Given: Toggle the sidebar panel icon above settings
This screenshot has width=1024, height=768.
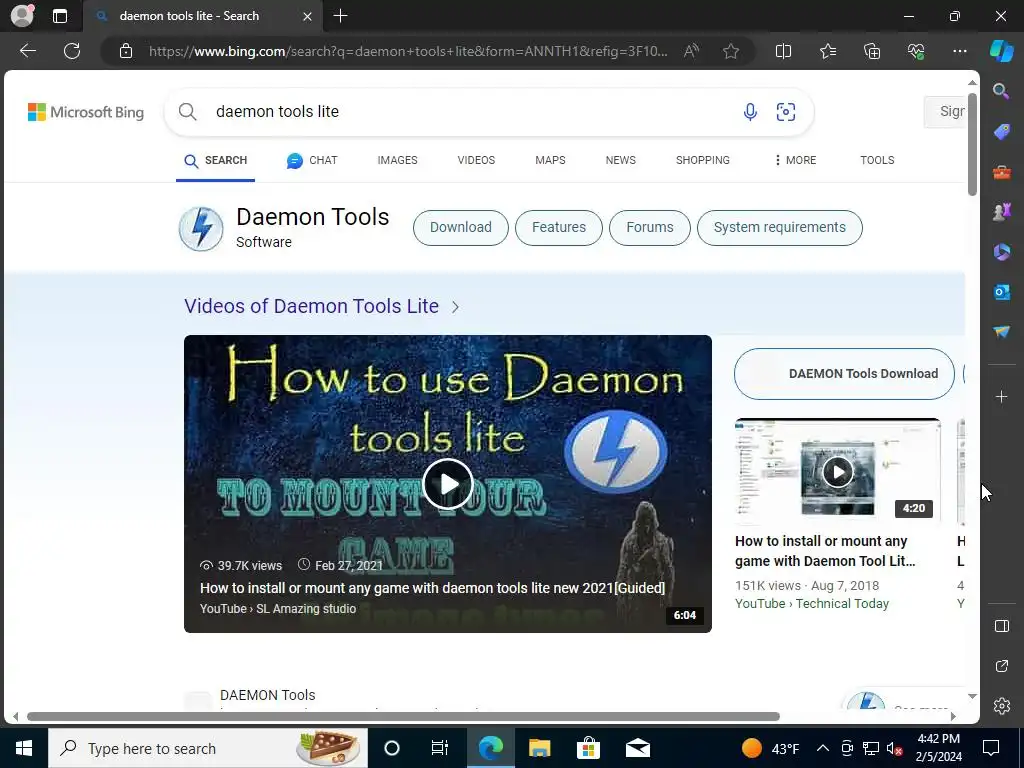Looking at the screenshot, I should [x=1001, y=626].
